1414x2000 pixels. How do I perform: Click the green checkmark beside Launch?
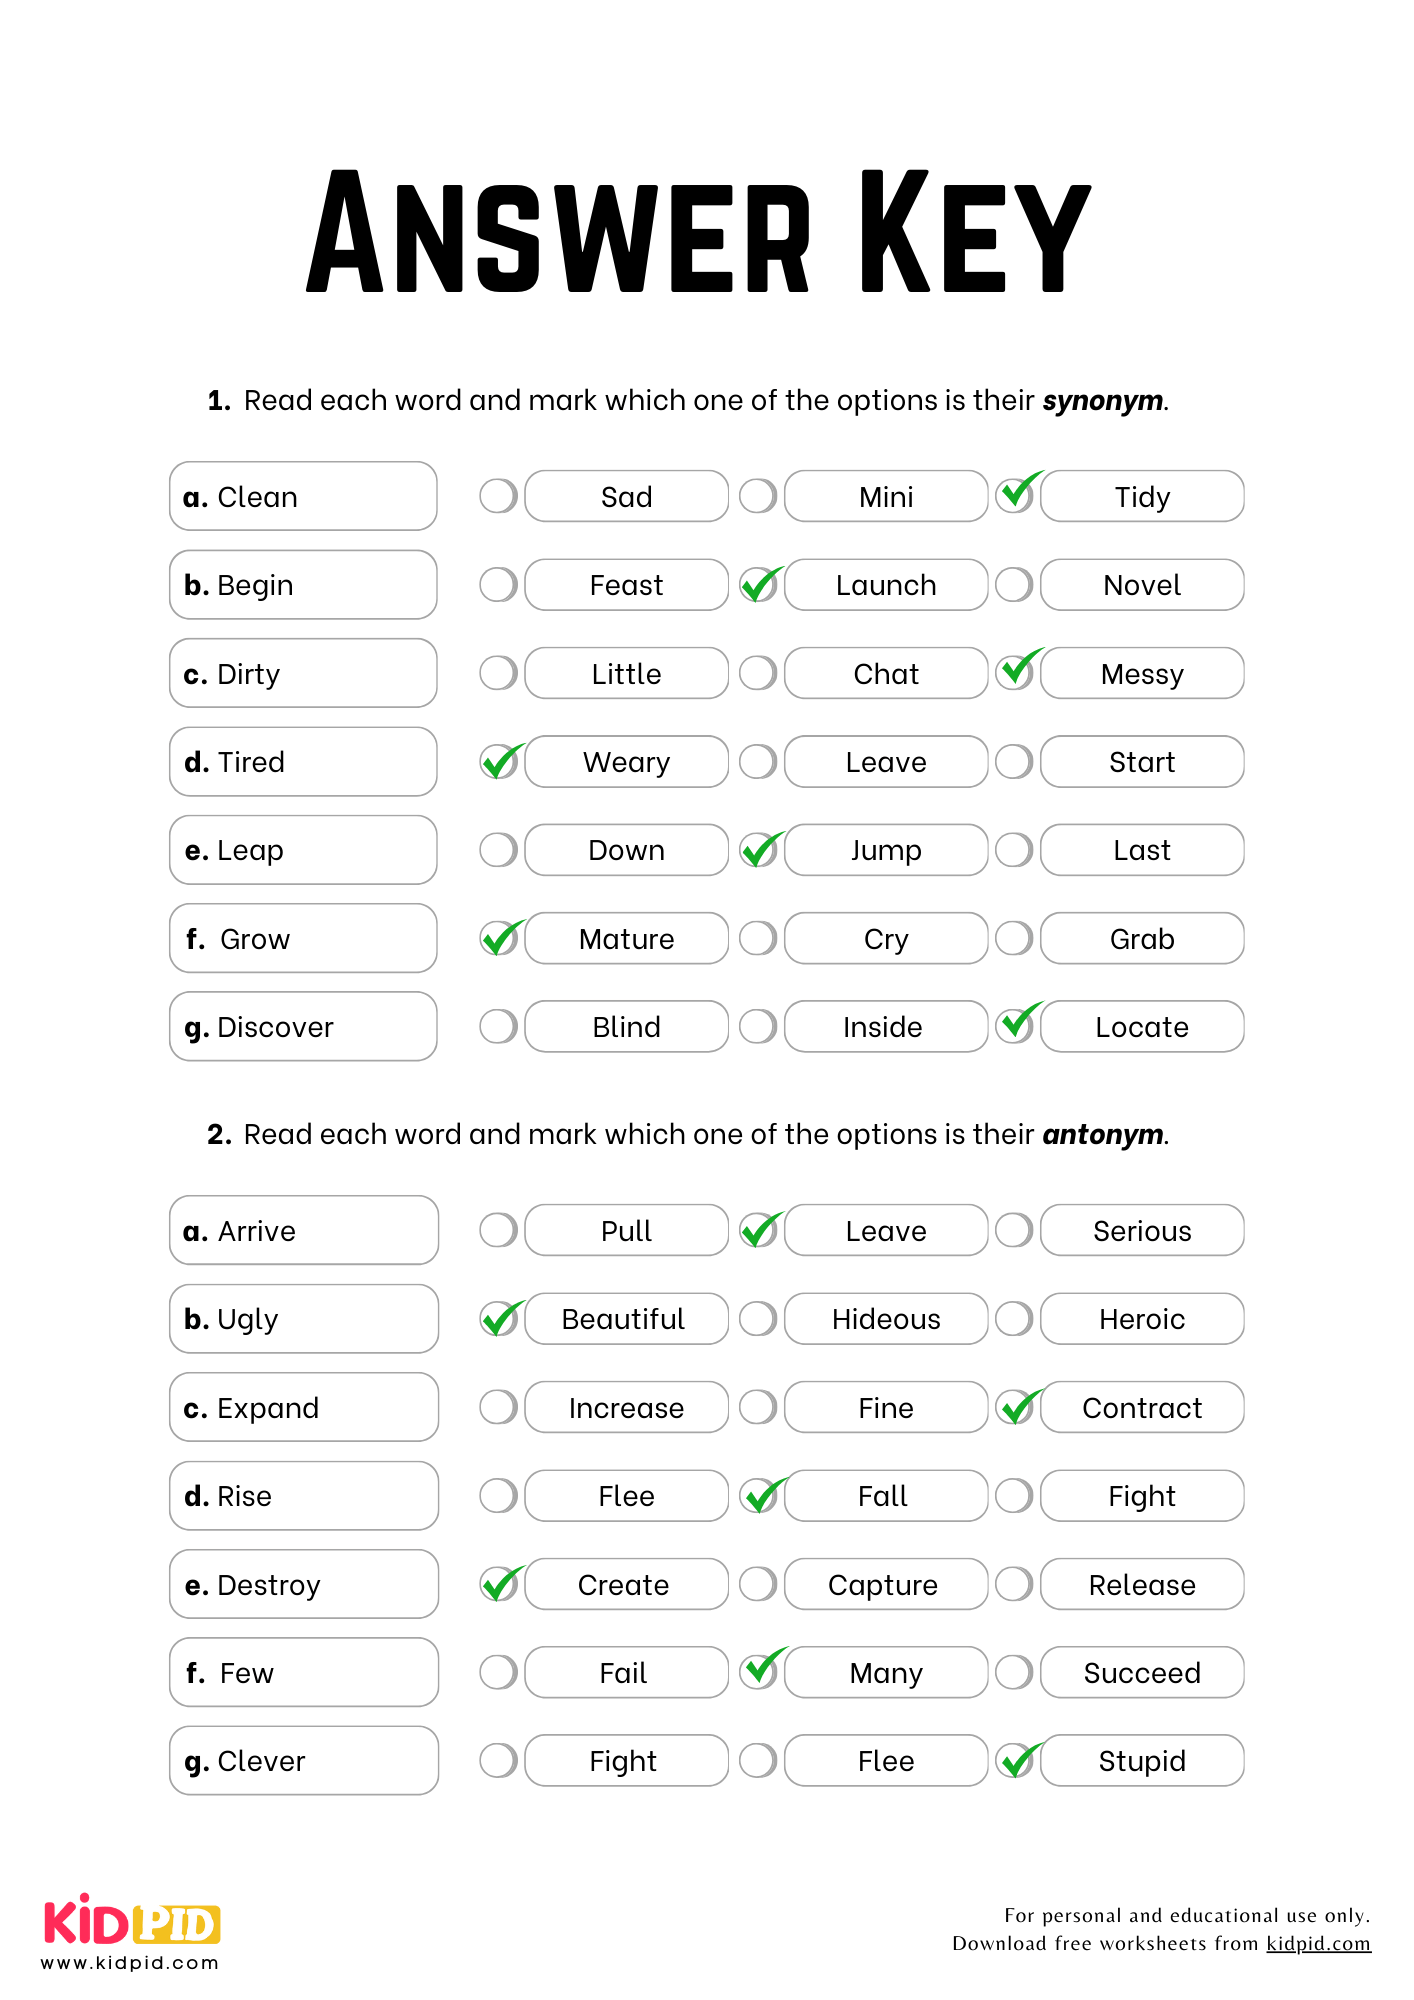(x=760, y=584)
